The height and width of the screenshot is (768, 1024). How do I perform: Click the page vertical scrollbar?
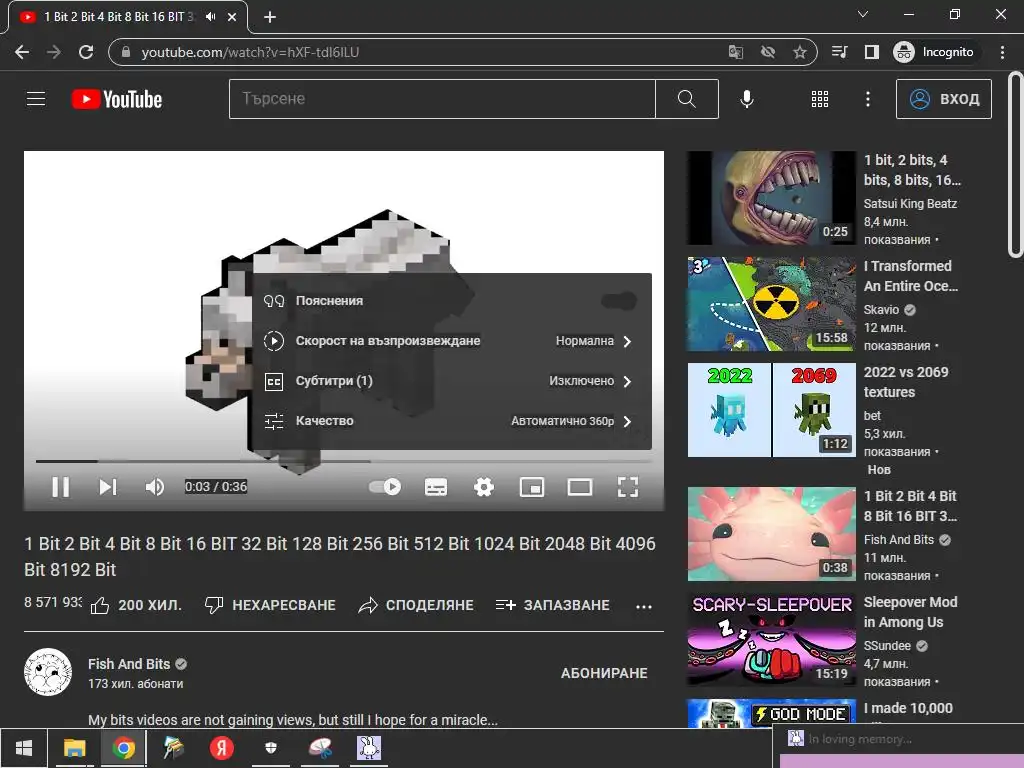[1014, 165]
